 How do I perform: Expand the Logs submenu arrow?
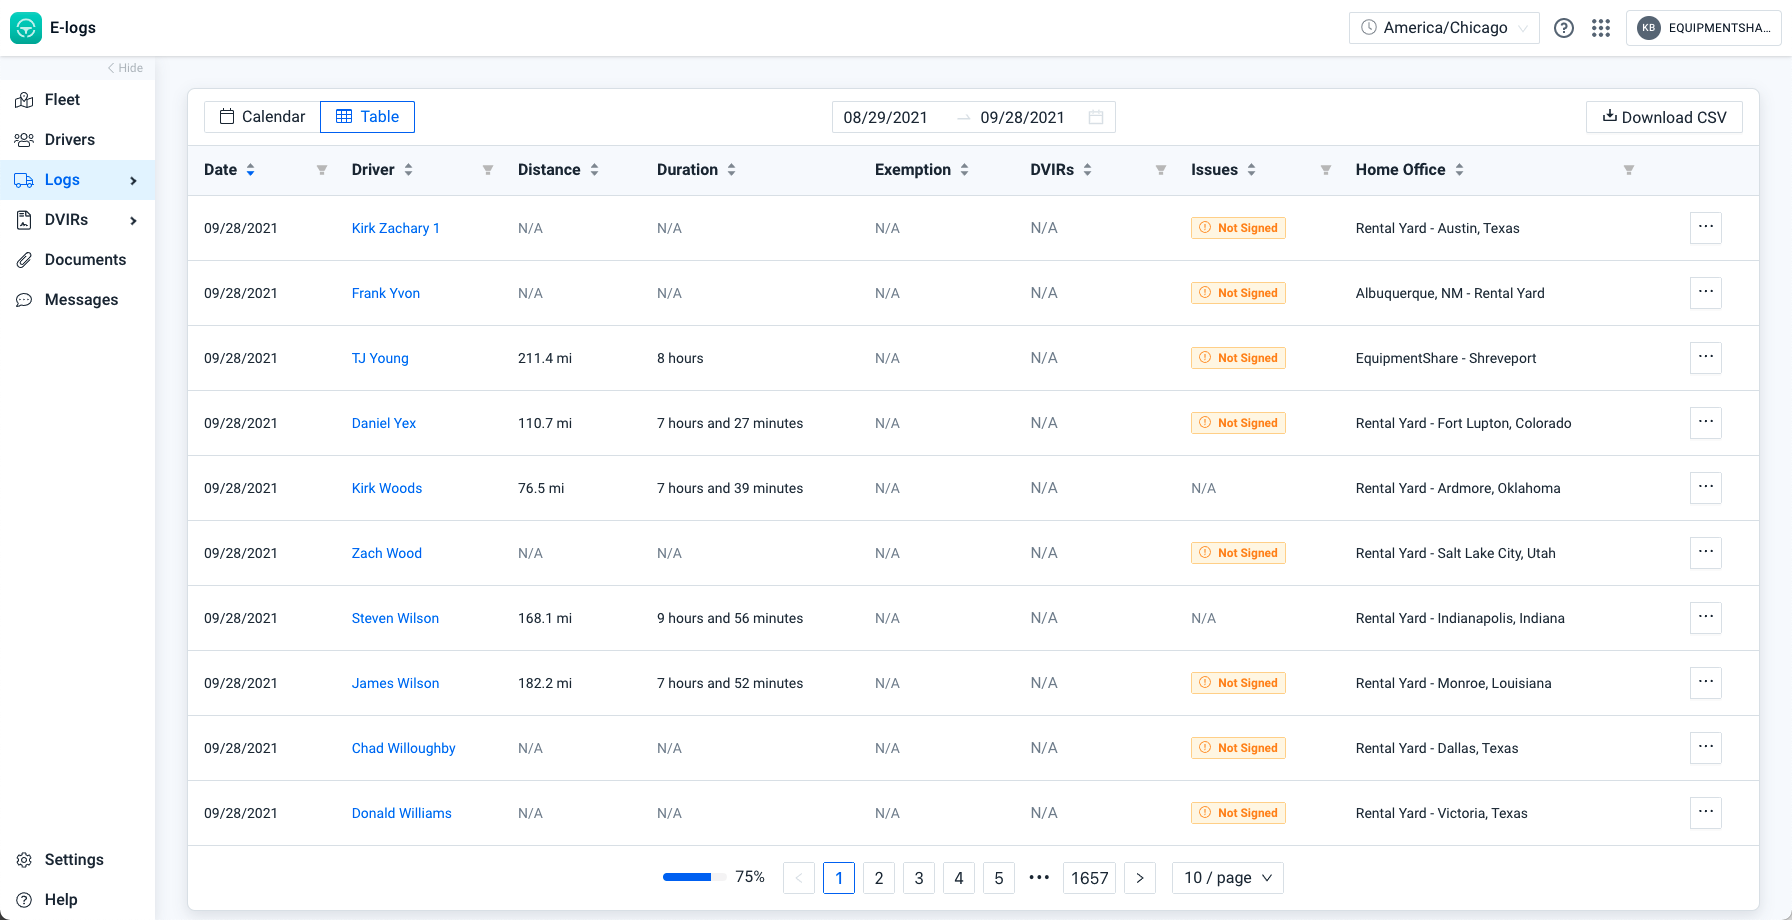click(133, 181)
